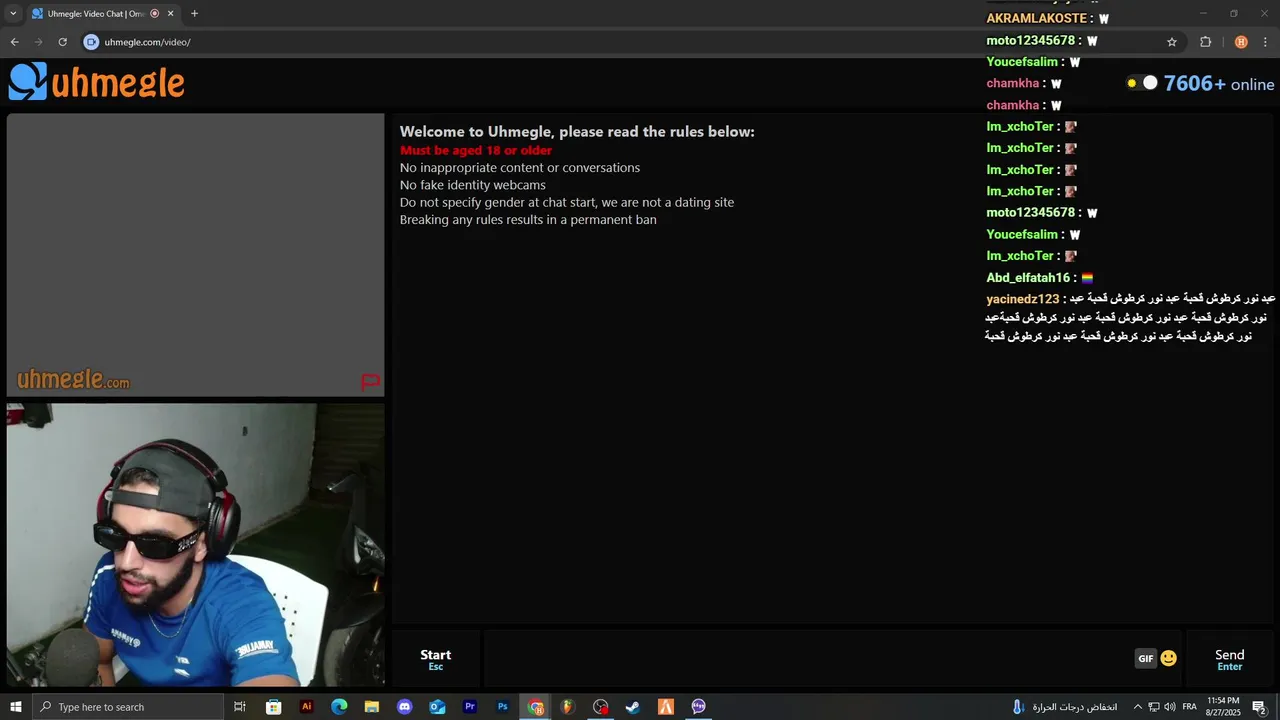This screenshot has height=720, width=1280.
Task: Open FL Studio from the taskbar
Action: point(567,707)
